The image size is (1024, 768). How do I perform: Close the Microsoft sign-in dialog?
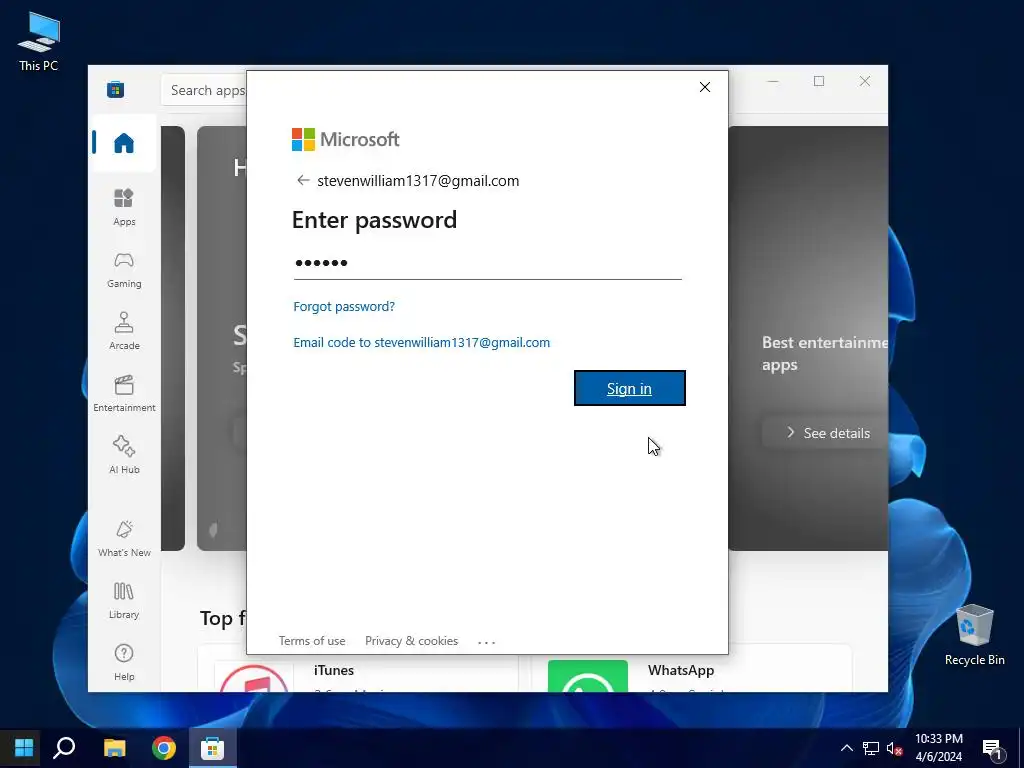click(x=705, y=87)
